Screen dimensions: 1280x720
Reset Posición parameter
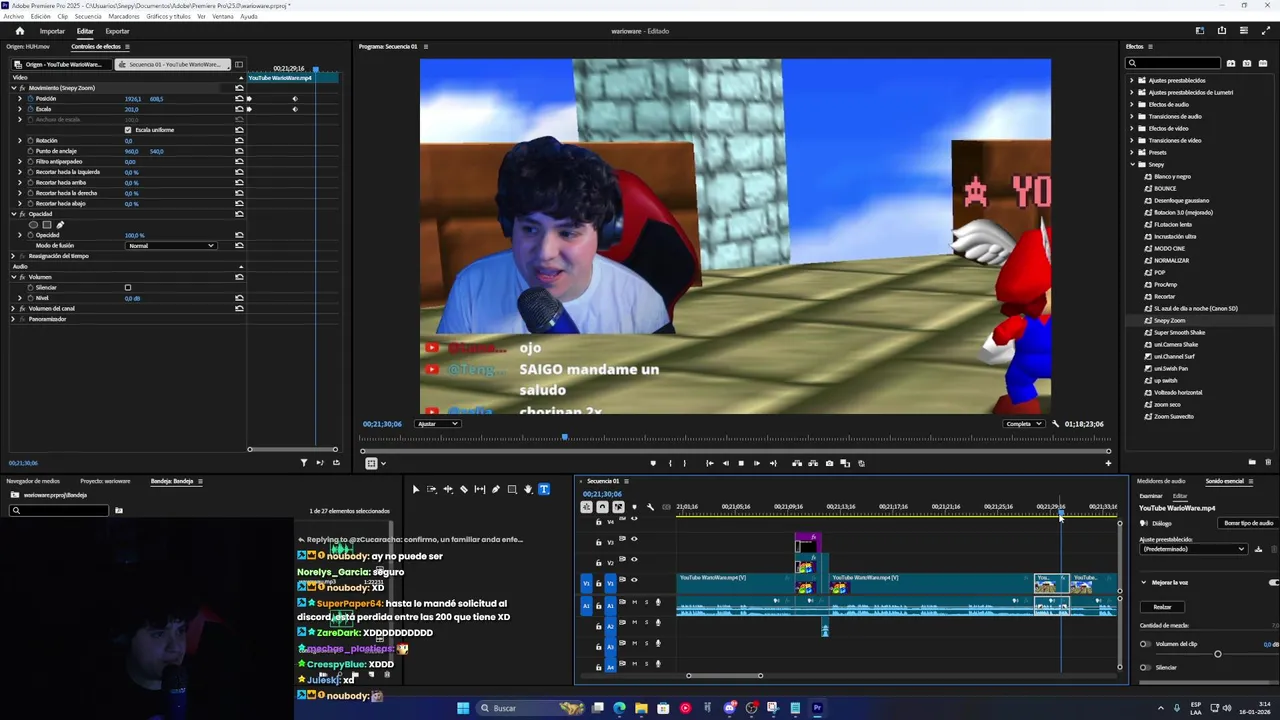[239, 99]
